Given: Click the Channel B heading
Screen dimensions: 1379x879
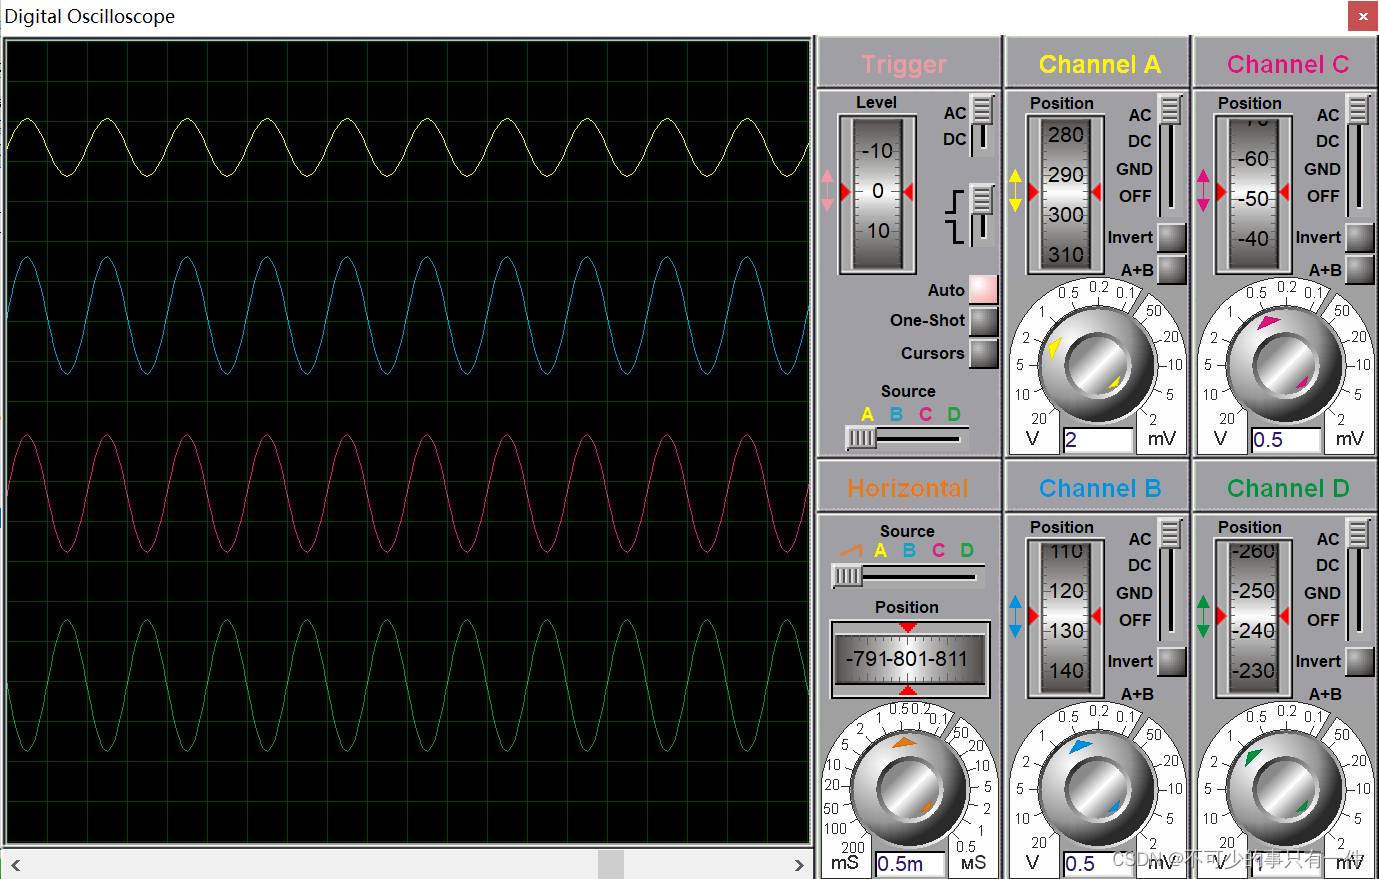Looking at the screenshot, I should [x=1099, y=488].
